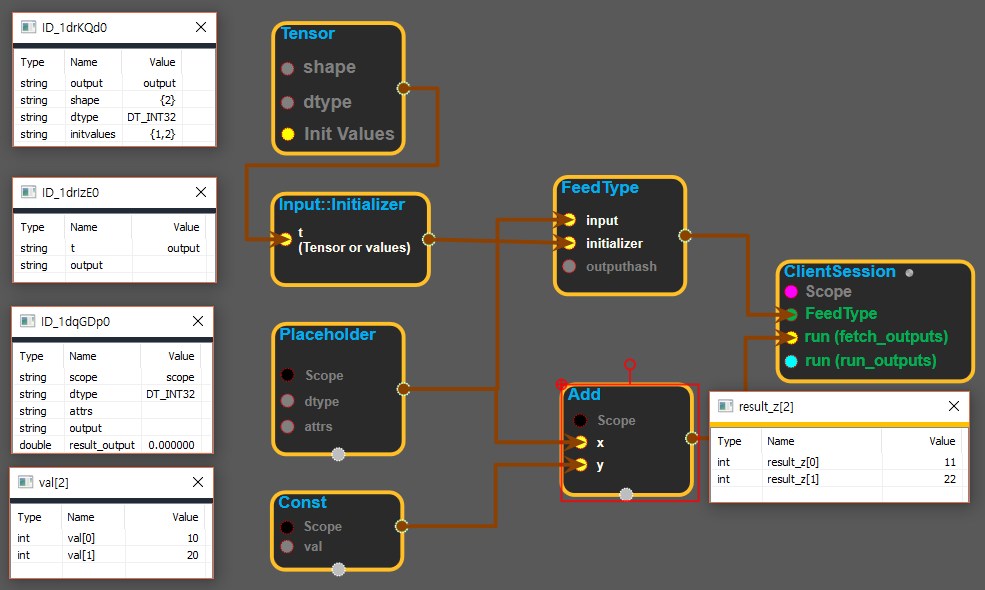Image resolution: width=985 pixels, height=590 pixels.
Task: Click the outputhash port on FeedType node
Action: click(569, 266)
